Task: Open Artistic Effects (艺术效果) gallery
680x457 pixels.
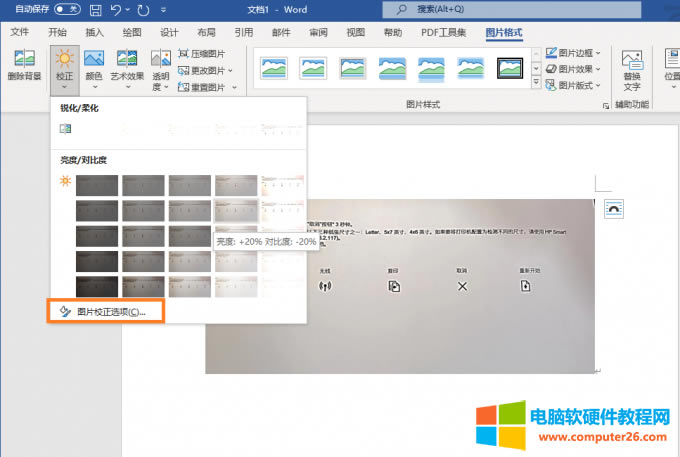Action: (x=127, y=66)
